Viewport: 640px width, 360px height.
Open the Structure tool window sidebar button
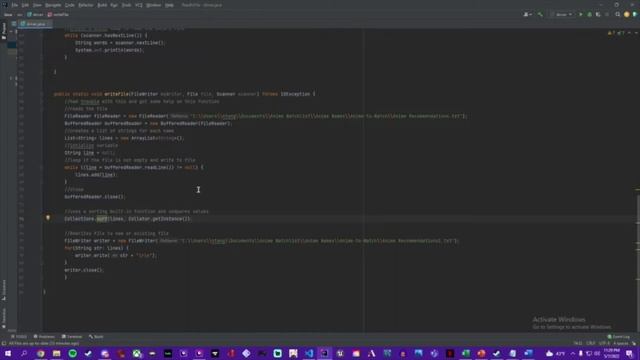pos(4,290)
